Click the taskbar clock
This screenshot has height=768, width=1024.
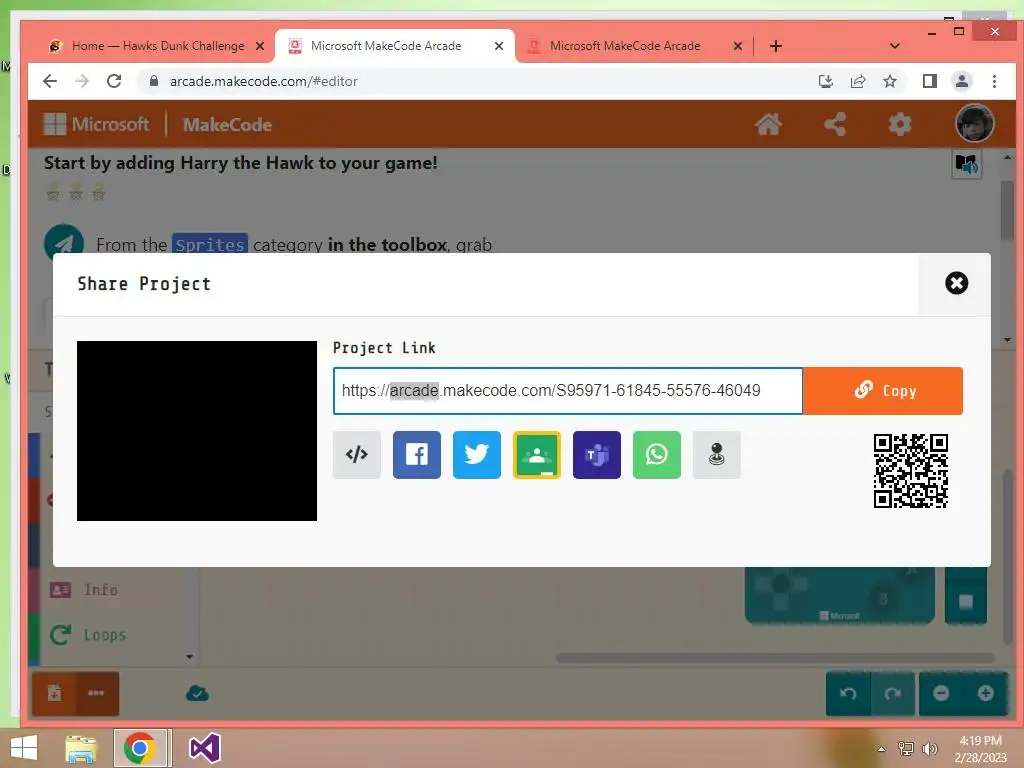(980, 748)
